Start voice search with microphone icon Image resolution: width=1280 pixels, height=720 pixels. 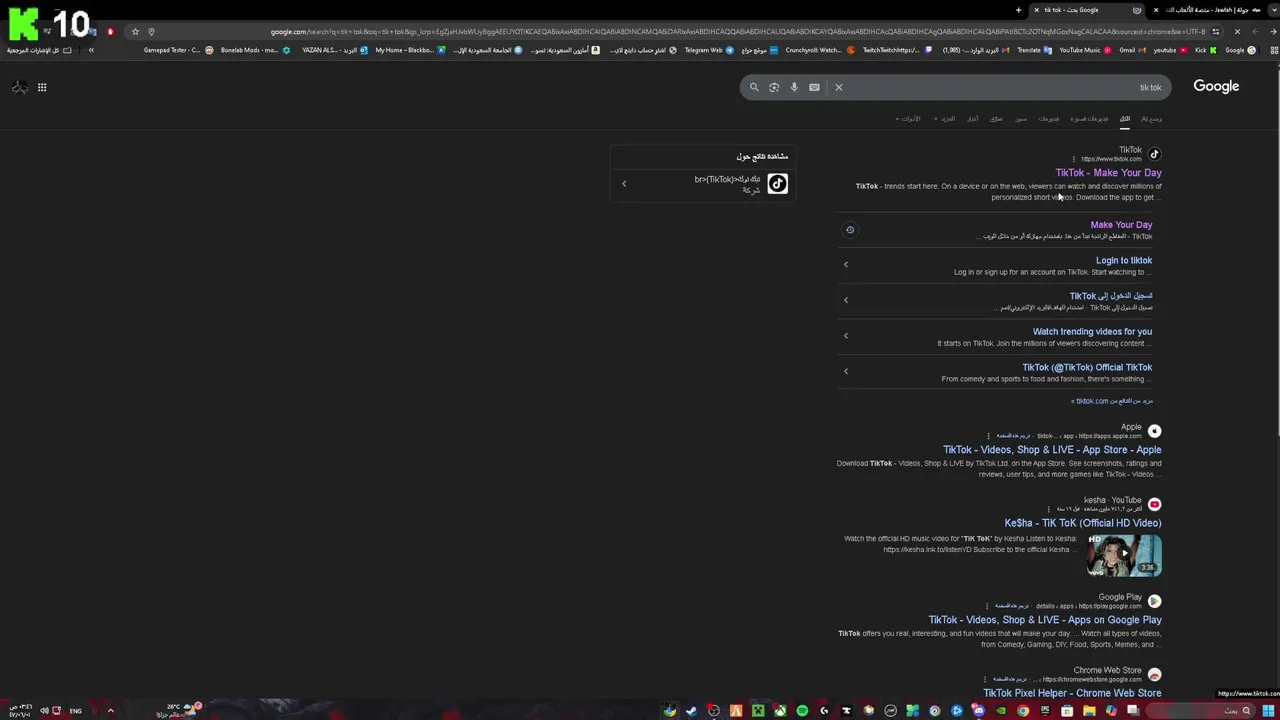click(x=794, y=87)
